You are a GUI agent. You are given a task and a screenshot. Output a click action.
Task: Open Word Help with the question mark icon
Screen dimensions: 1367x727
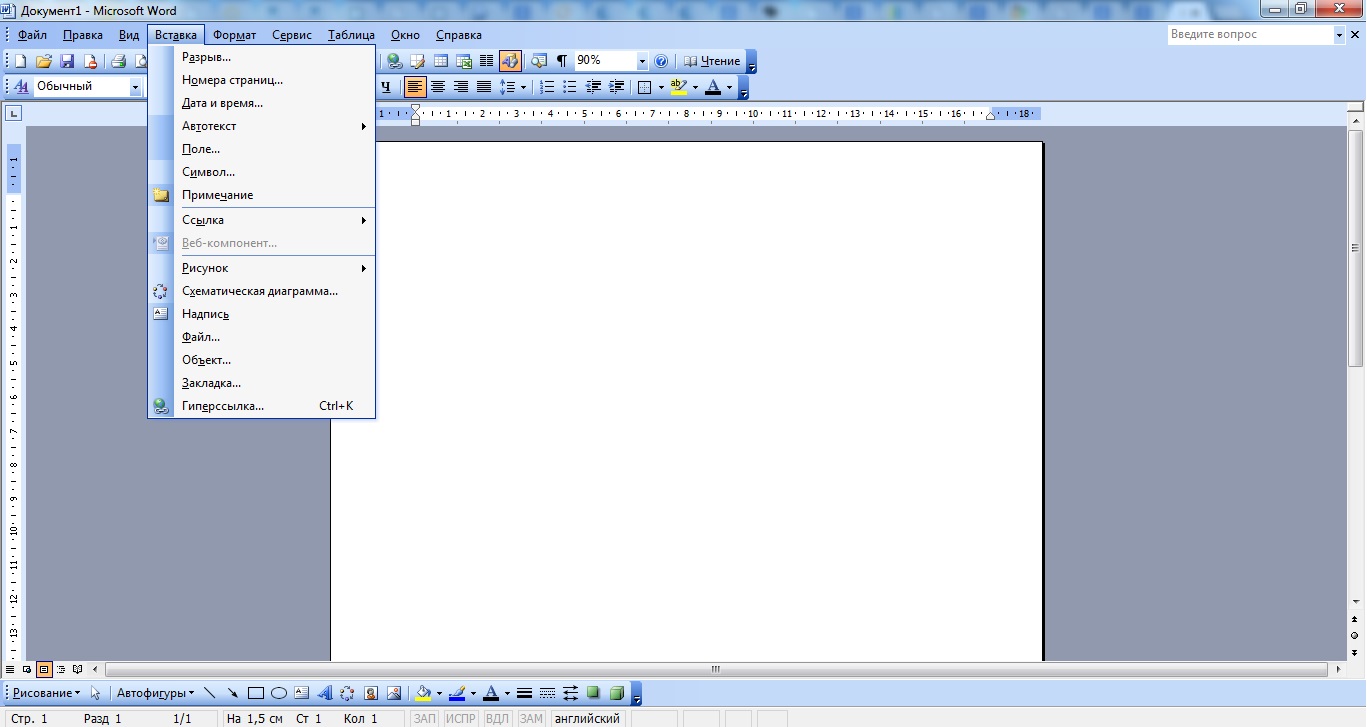(661, 61)
